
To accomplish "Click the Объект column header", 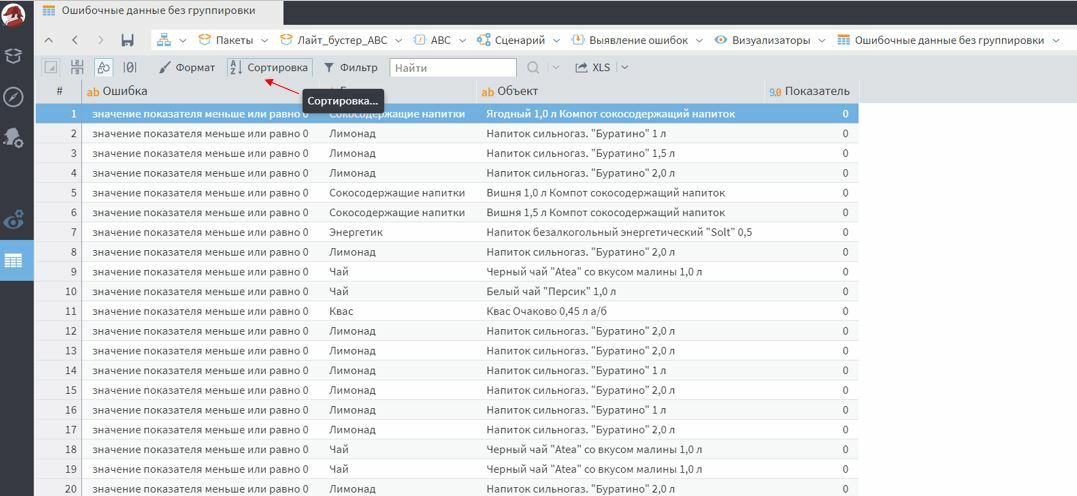I will (x=620, y=91).
